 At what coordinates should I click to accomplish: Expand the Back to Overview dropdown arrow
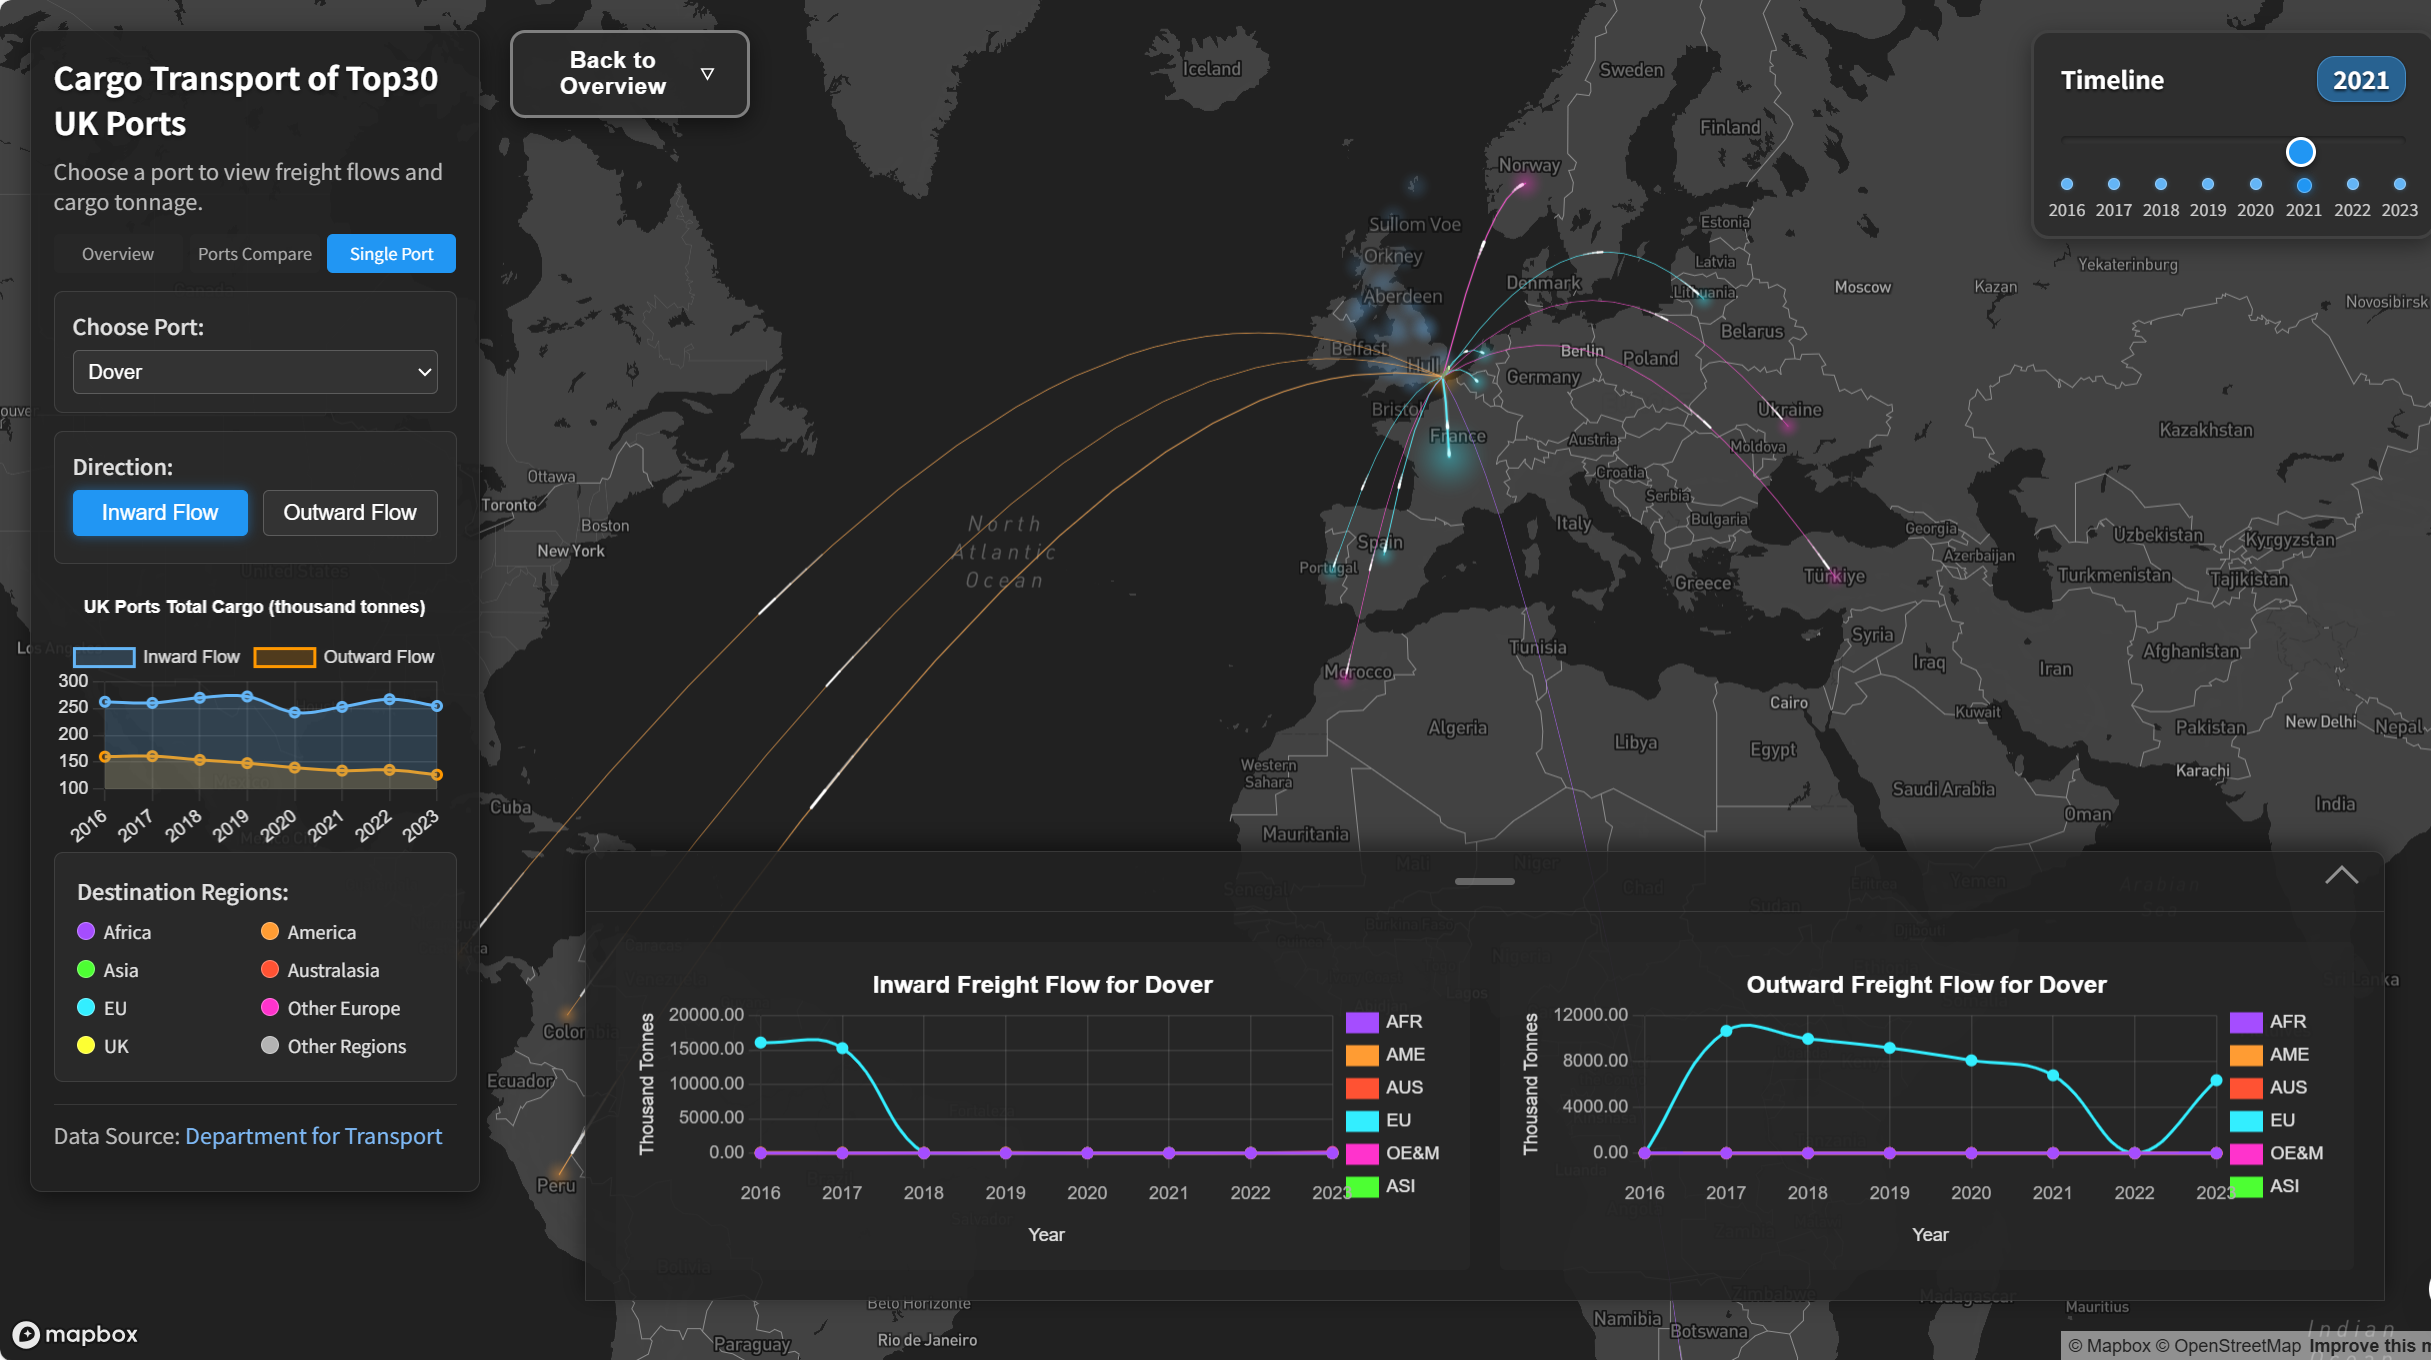point(707,73)
